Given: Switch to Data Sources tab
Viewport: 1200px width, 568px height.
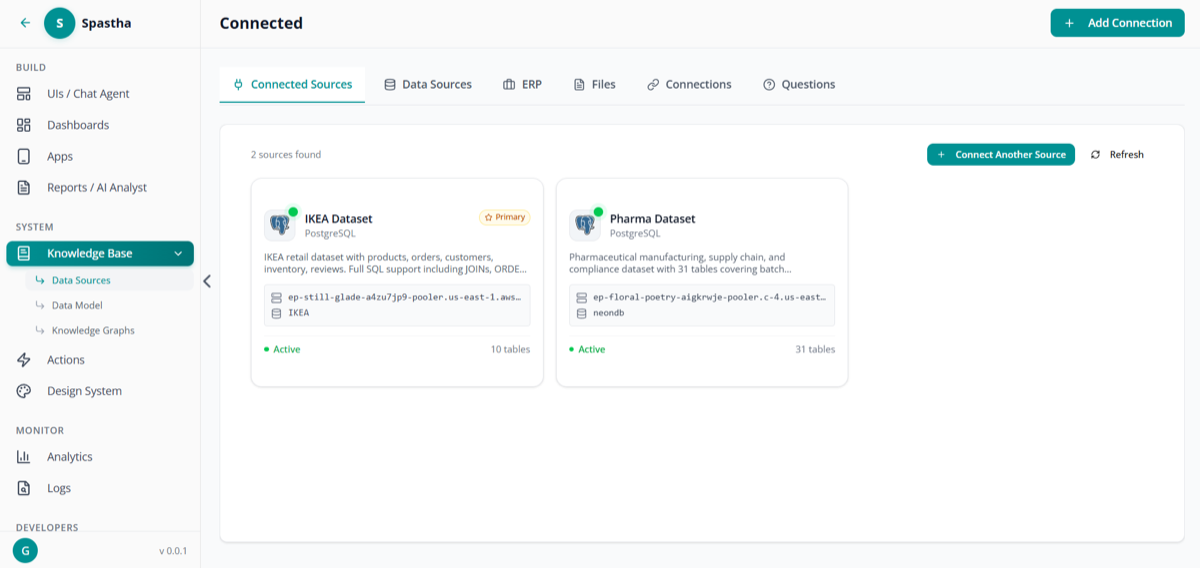Looking at the screenshot, I should click(428, 85).
